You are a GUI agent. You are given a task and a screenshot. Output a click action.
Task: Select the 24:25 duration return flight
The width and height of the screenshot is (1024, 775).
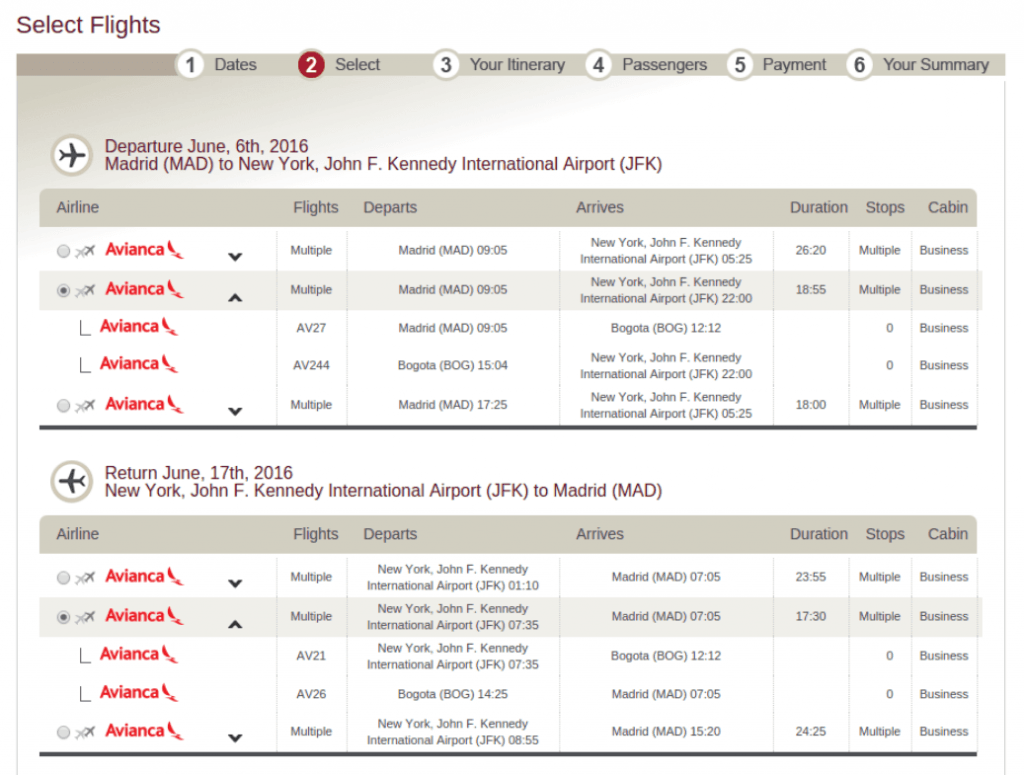point(63,732)
